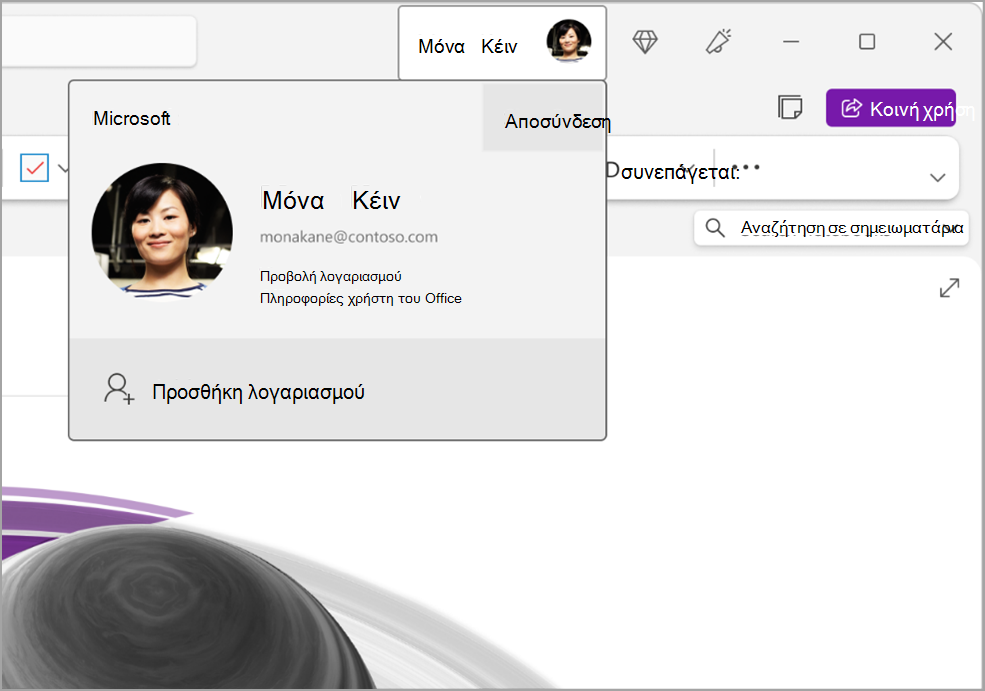Viewport: 985px width, 691px height.
Task: Click the Μόνα Κέιν name in account panel
Action: (331, 200)
